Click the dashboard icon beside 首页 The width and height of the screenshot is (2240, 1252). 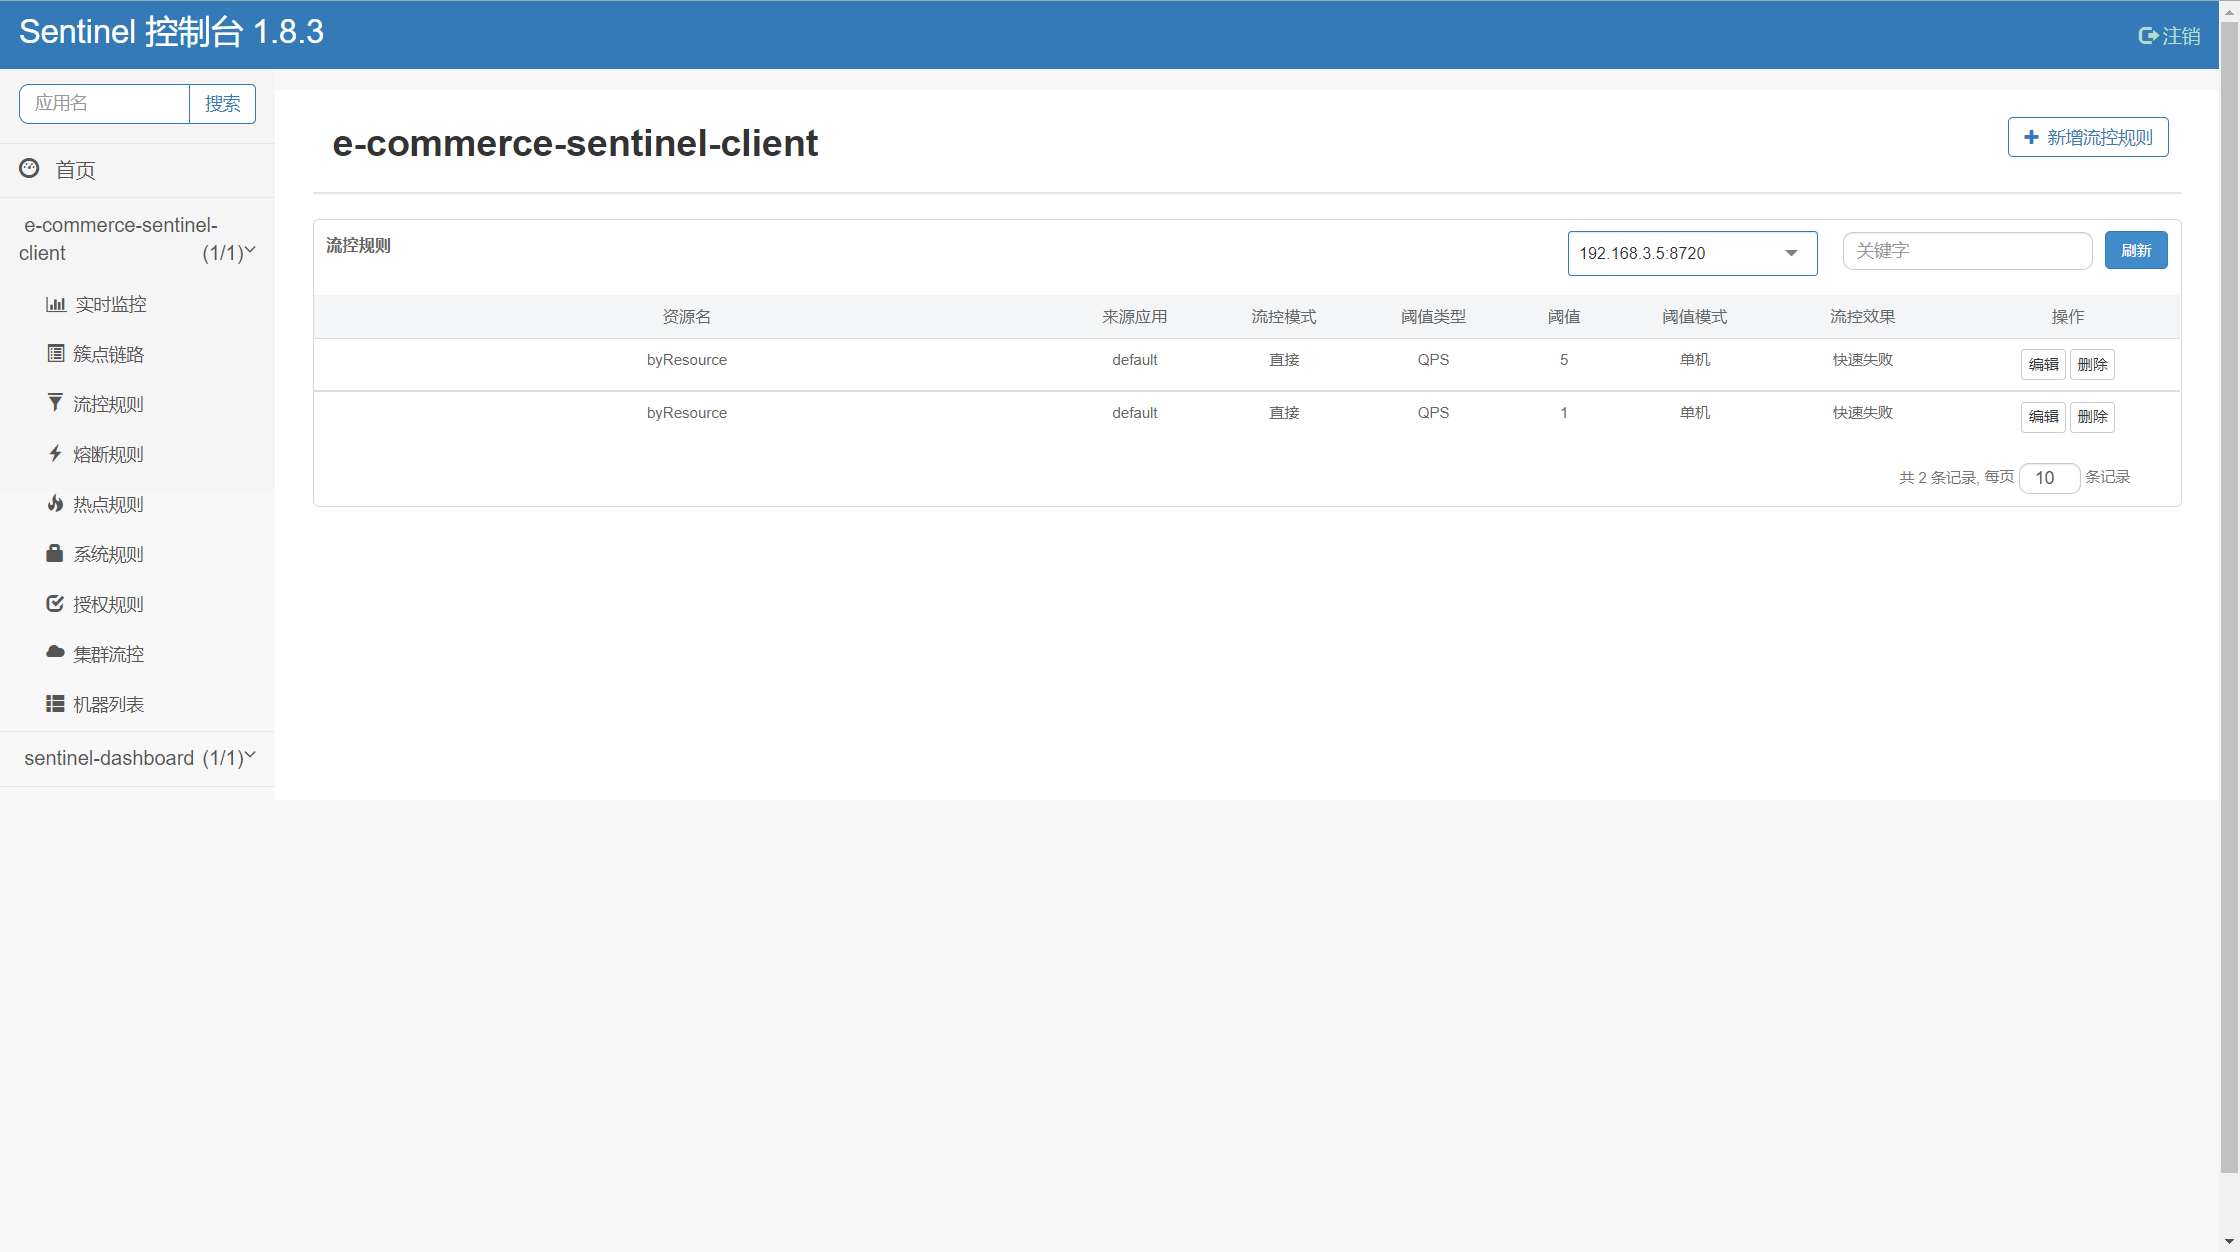click(x=30, y=168)
